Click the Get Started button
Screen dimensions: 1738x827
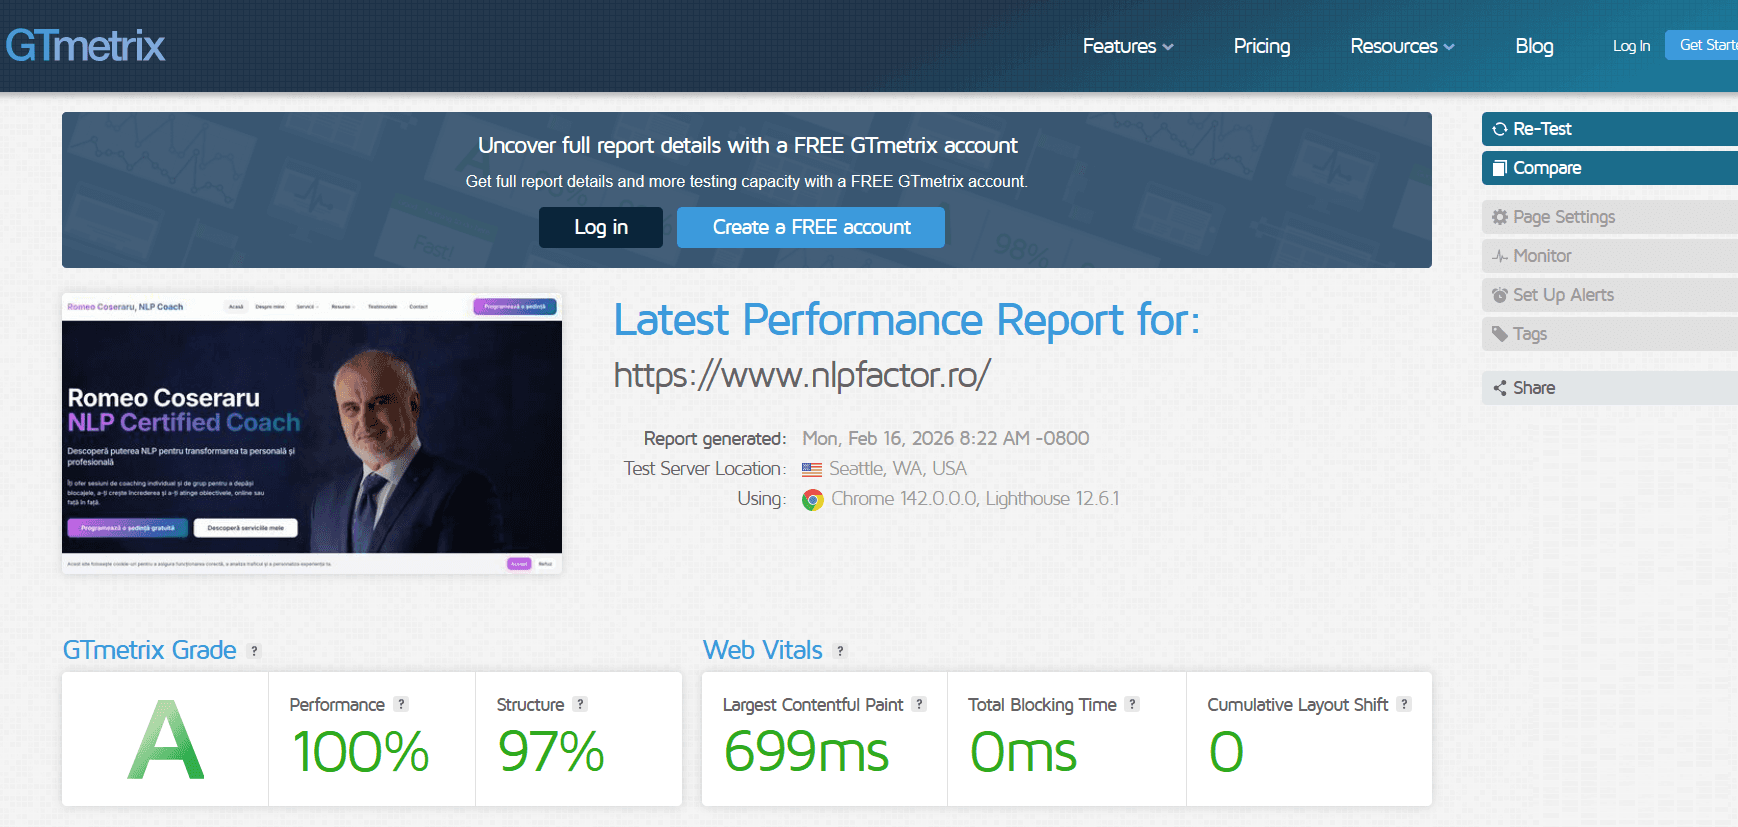[x=1702, y=45]
